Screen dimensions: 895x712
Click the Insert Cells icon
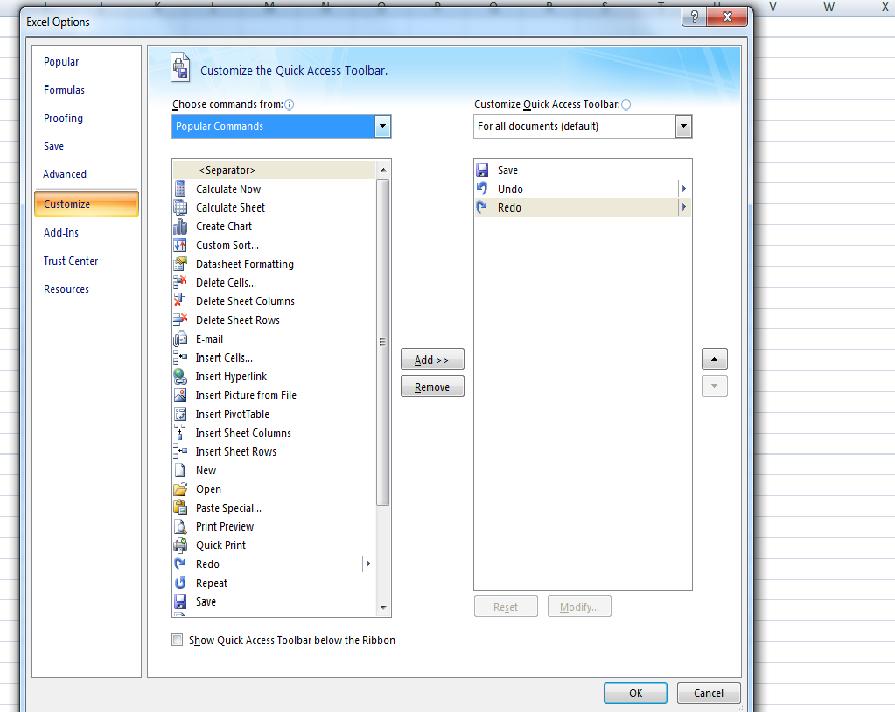(x=180, y=357)
